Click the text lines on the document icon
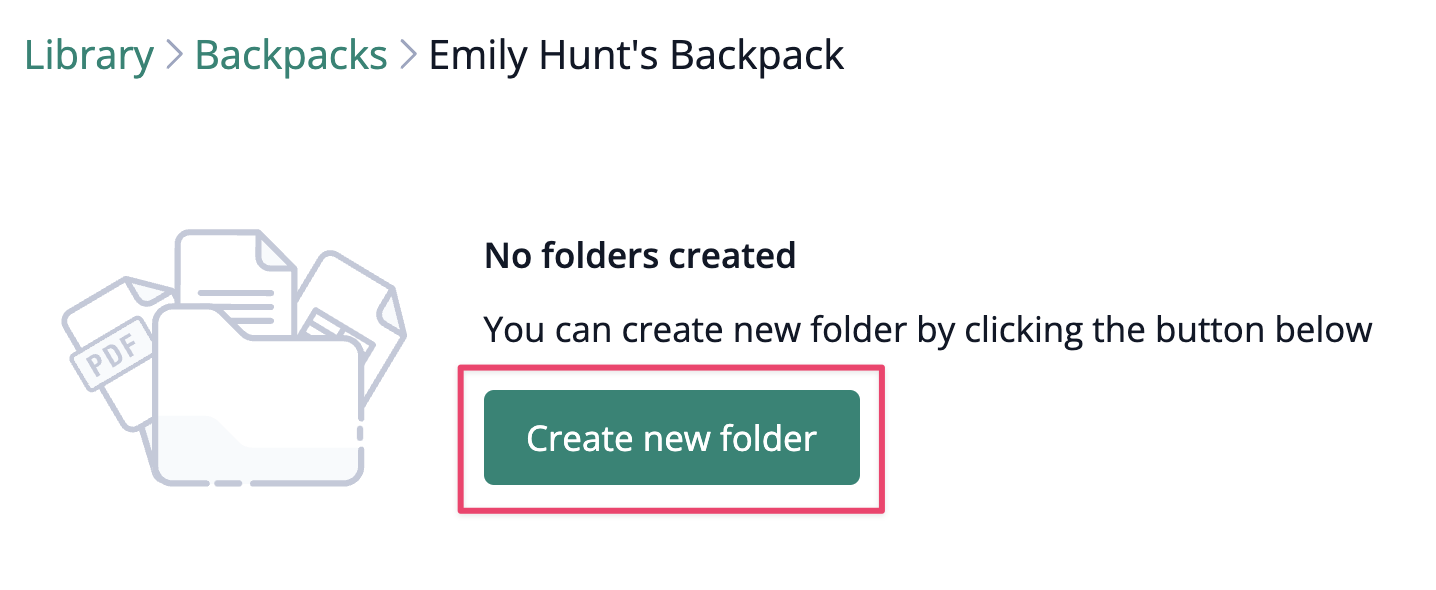Image resolution: width=1436 pixels, height=590 pixels. point(236,301)
